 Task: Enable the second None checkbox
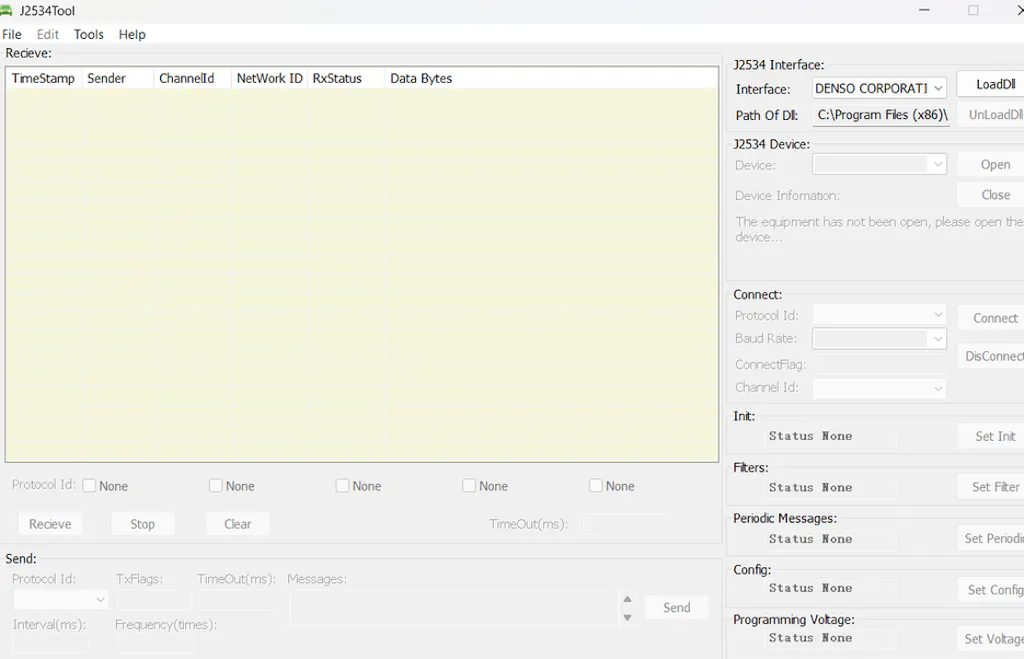(x=216, y=486)
